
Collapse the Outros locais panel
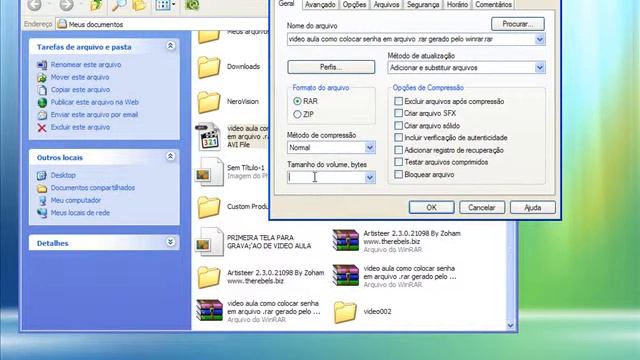click(x=171, y=156)
